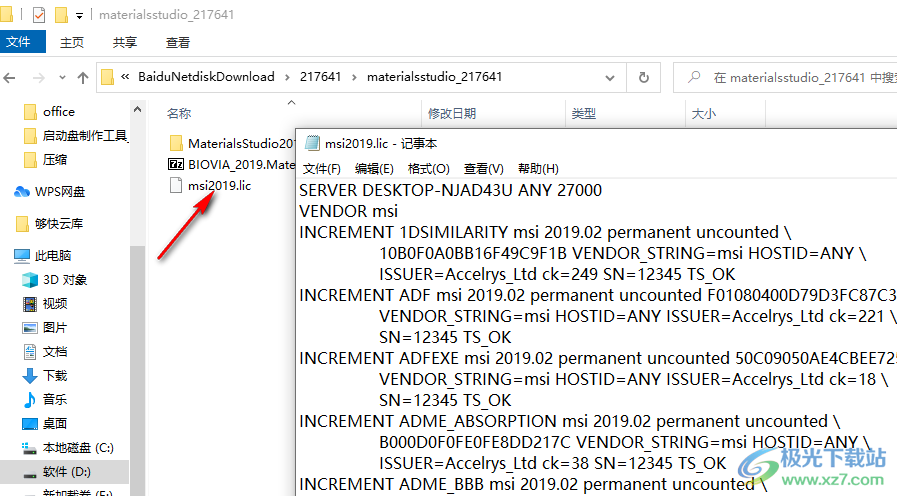897x496 pixels.
Task: Click materialsstudio_217641 in address path
Action: 434,77
